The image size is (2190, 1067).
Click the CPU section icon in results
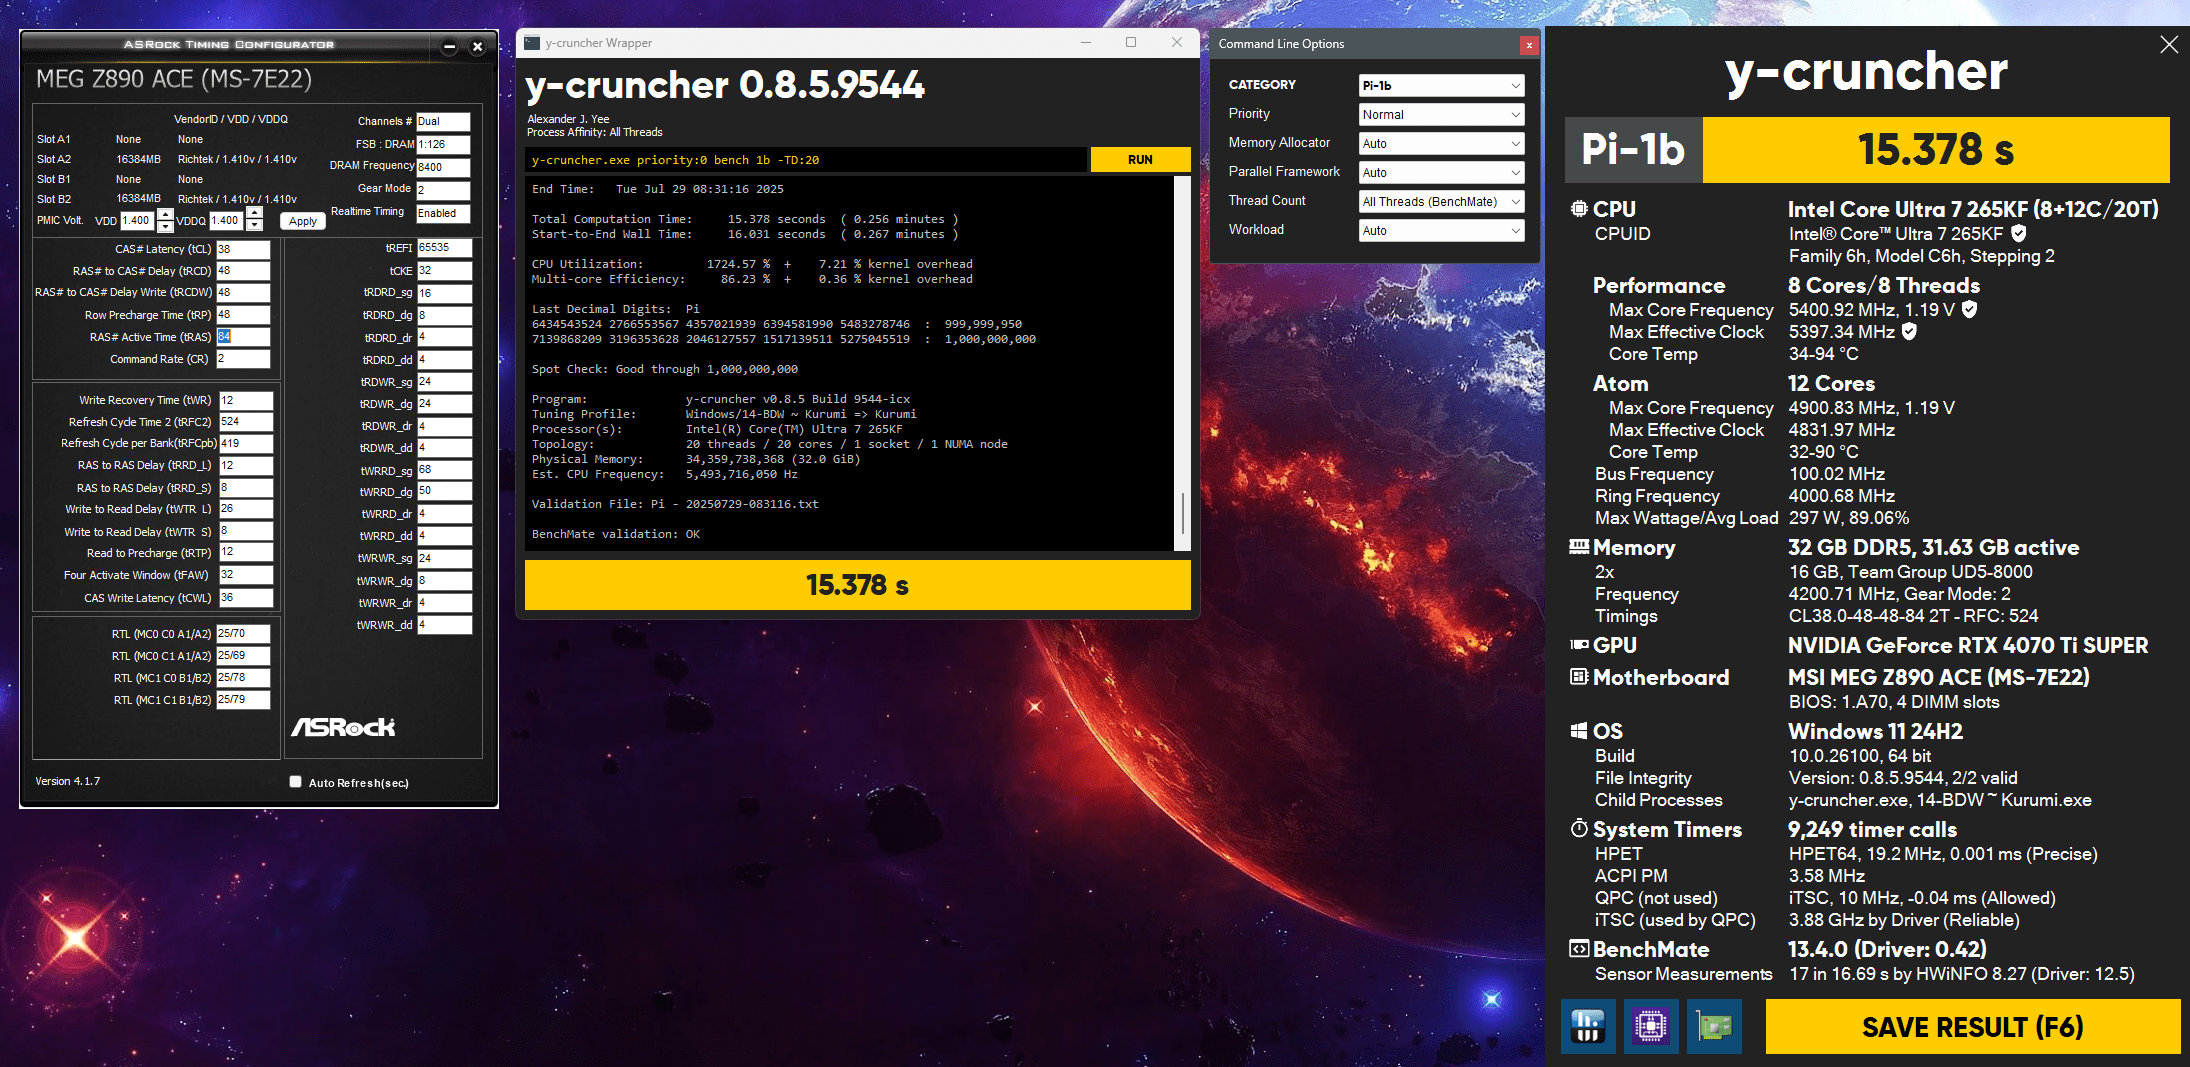1579,209
